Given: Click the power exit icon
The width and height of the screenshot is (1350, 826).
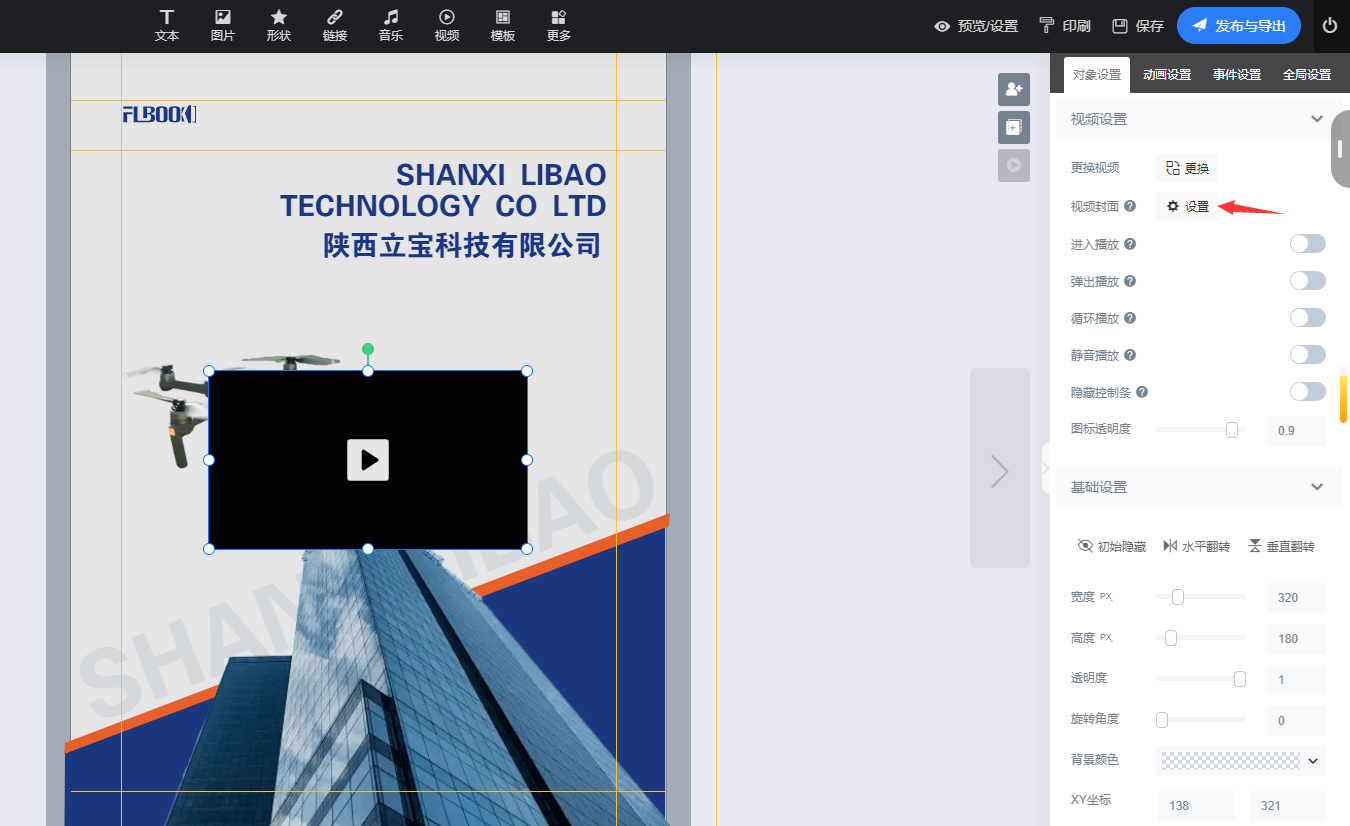Looking at the screenshot, I should [x=1329, y=26].
